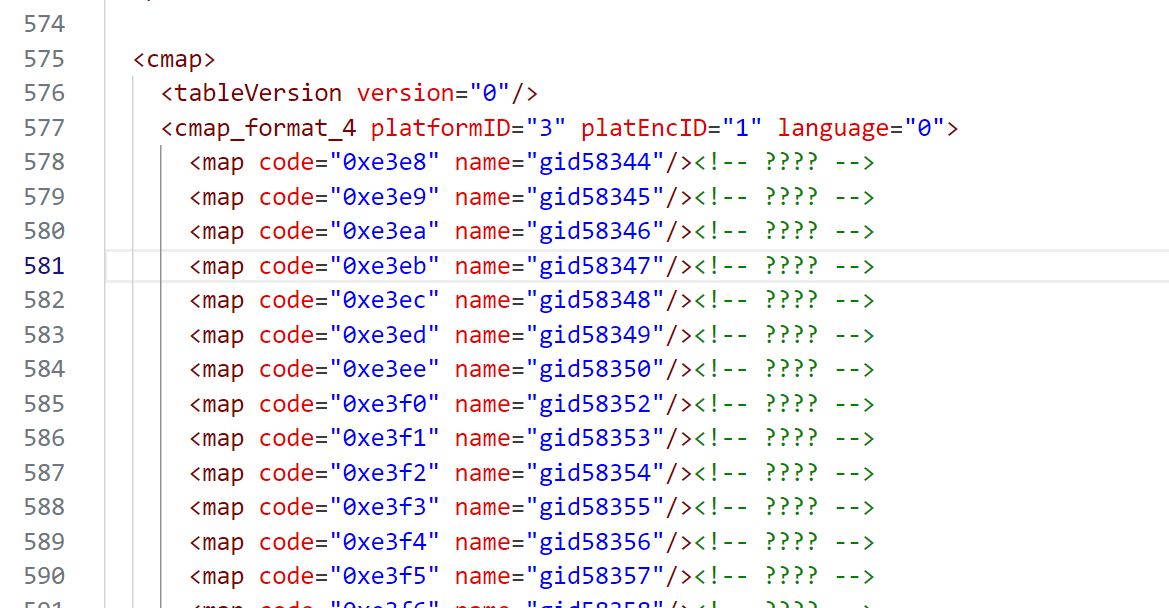Click line number 578 in the gutter
The width and height of the screenshot is (1169, 608).
pos(43,162)
